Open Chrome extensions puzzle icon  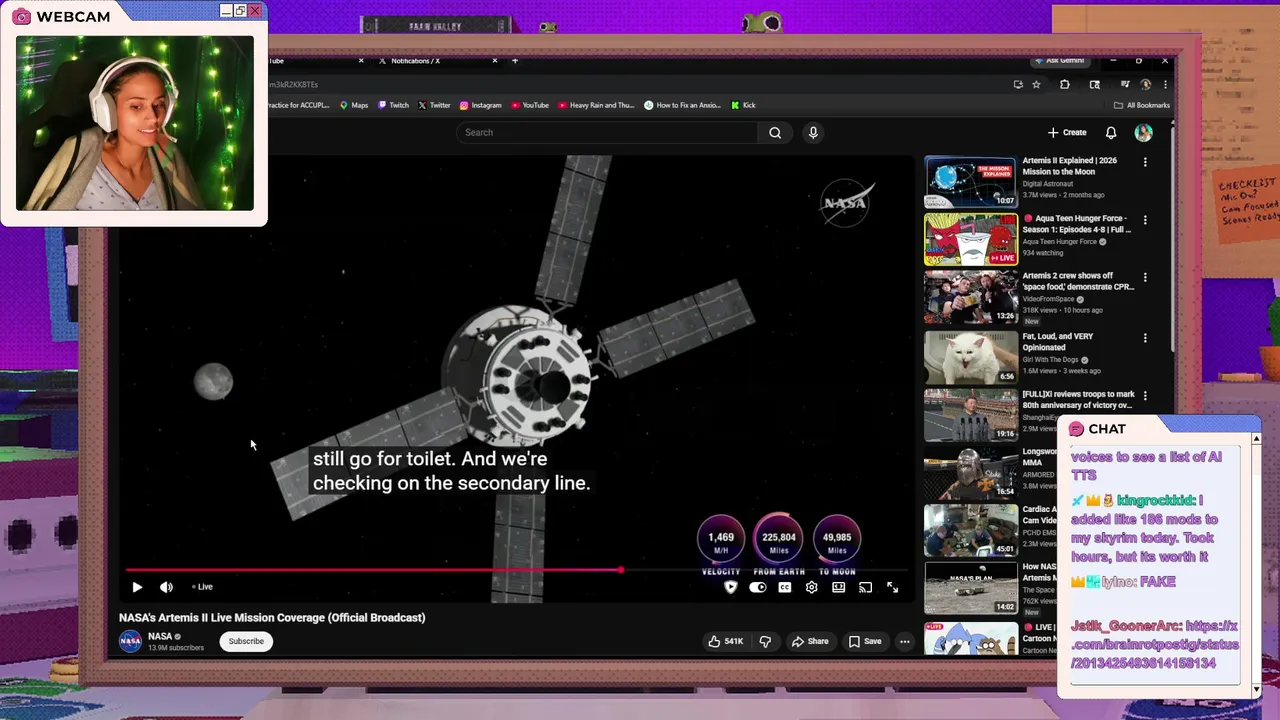pyautogui.click(x=1065, y=85)
